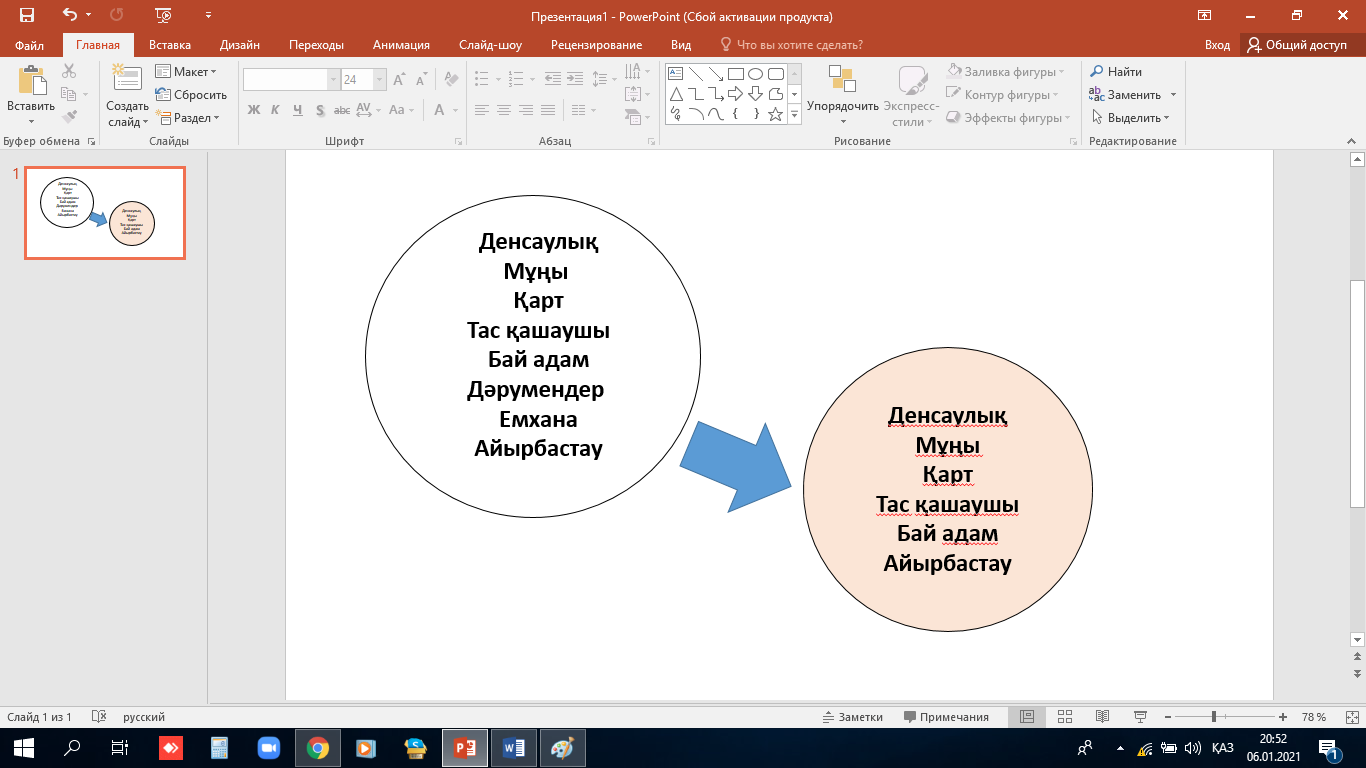
Task: Select the Find magnifier tool
Action: pyautogui.click(x=1115, y=72)
